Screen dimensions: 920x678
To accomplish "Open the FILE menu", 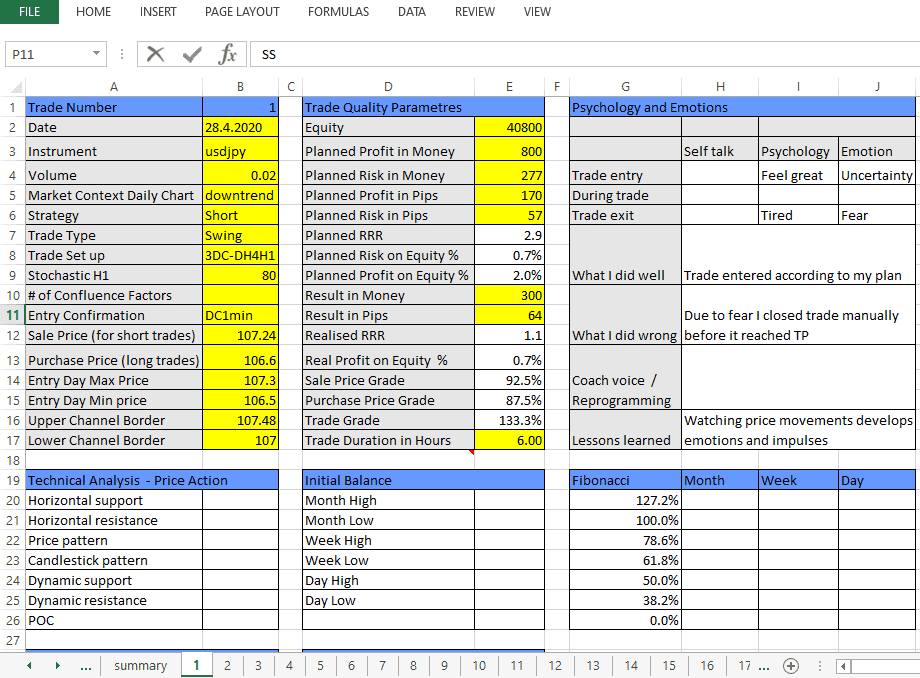I will coord(29,12).
